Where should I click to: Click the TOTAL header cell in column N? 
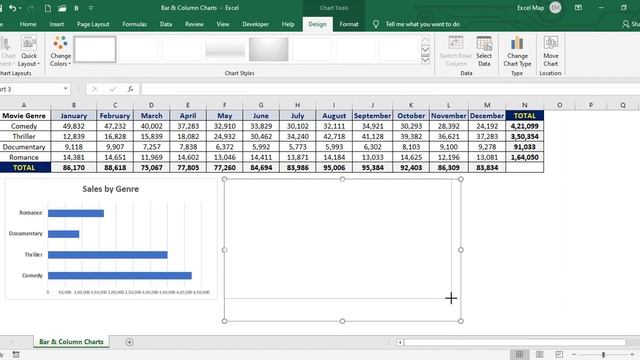[524, 116]
